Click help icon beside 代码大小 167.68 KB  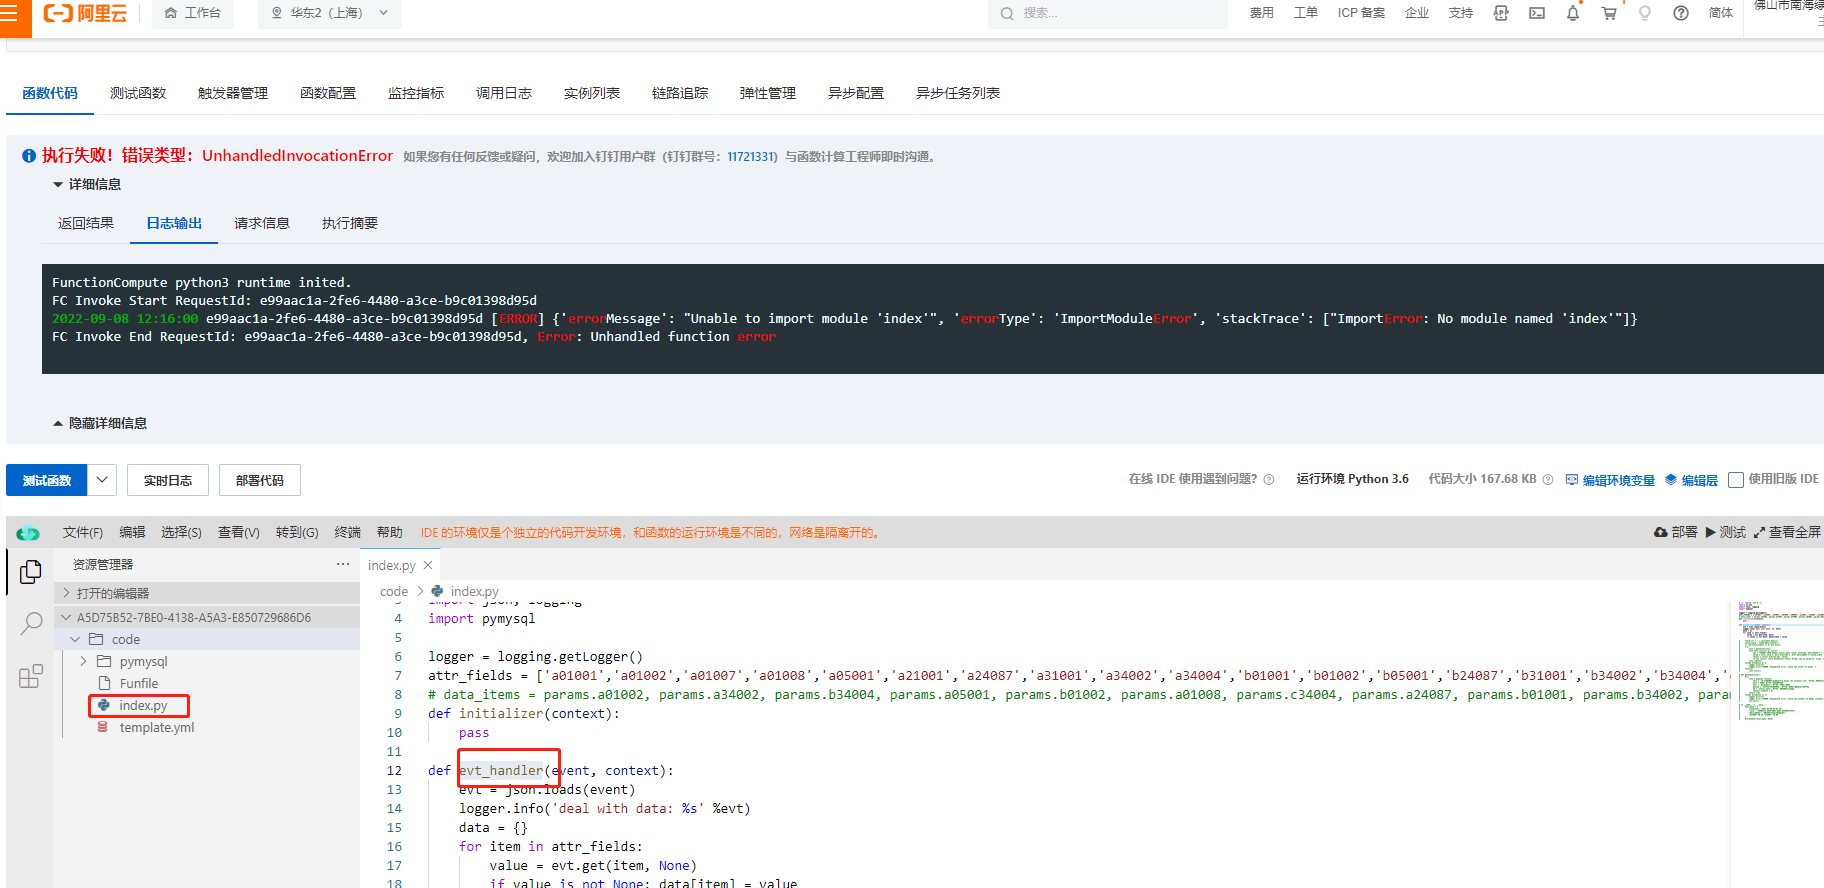(1548, 479)
